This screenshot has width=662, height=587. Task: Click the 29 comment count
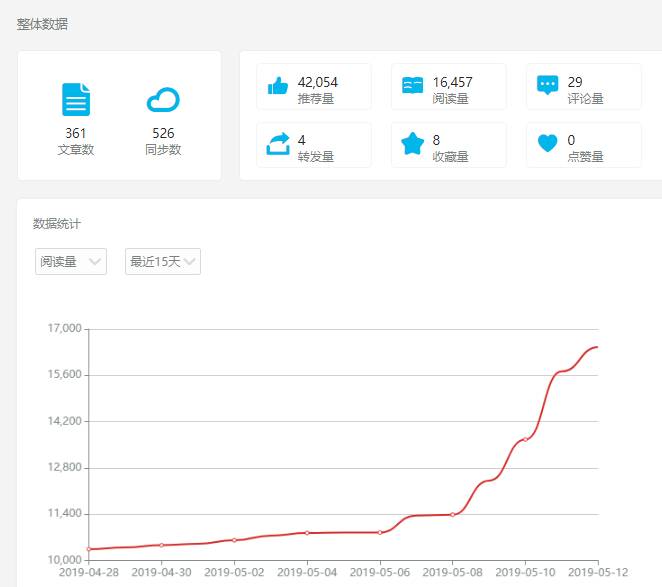click(575, 82)
